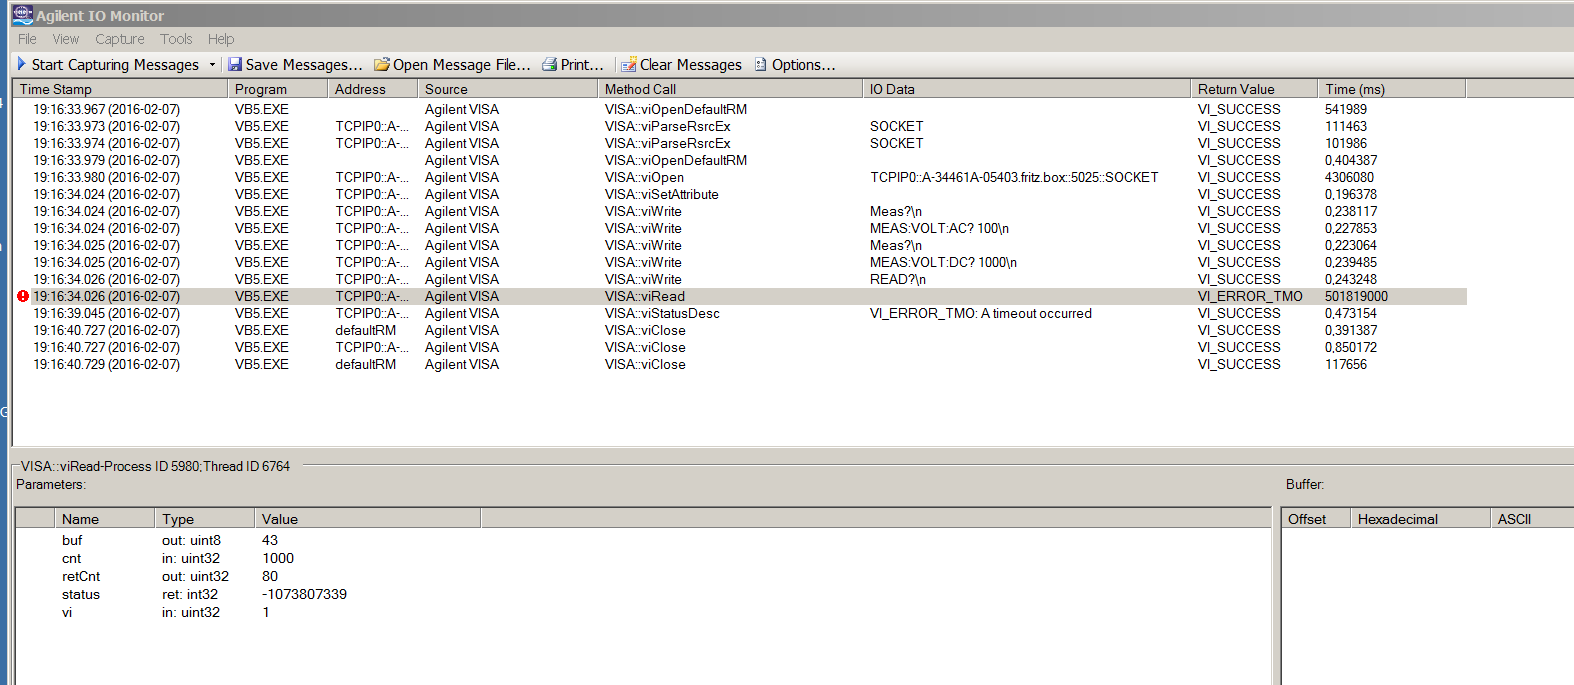Click Save Messages... button

coord(295,64)
